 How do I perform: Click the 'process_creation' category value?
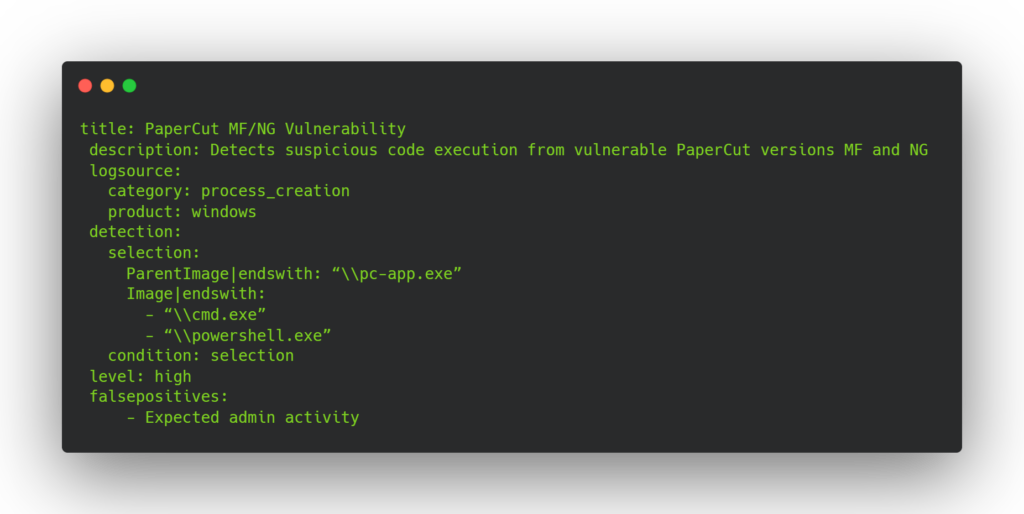[275, 191]
